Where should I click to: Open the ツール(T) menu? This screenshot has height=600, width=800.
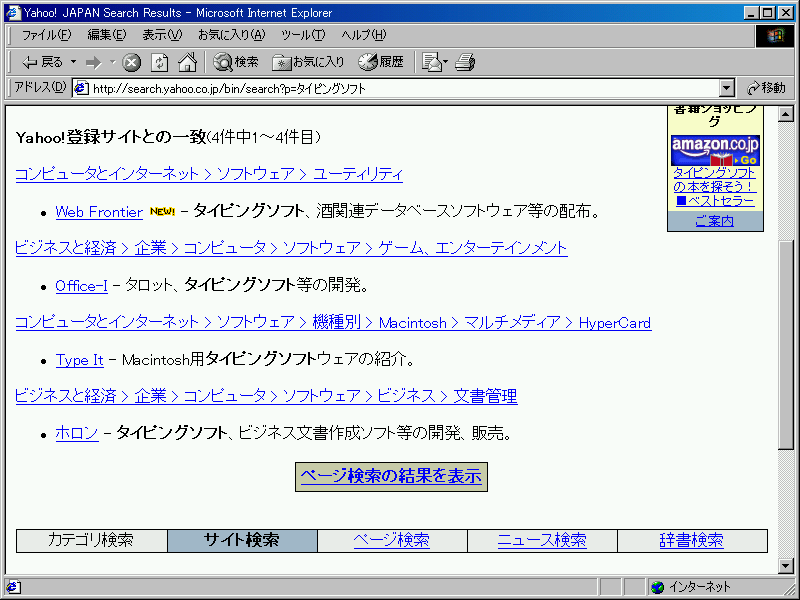coord(303,35)
